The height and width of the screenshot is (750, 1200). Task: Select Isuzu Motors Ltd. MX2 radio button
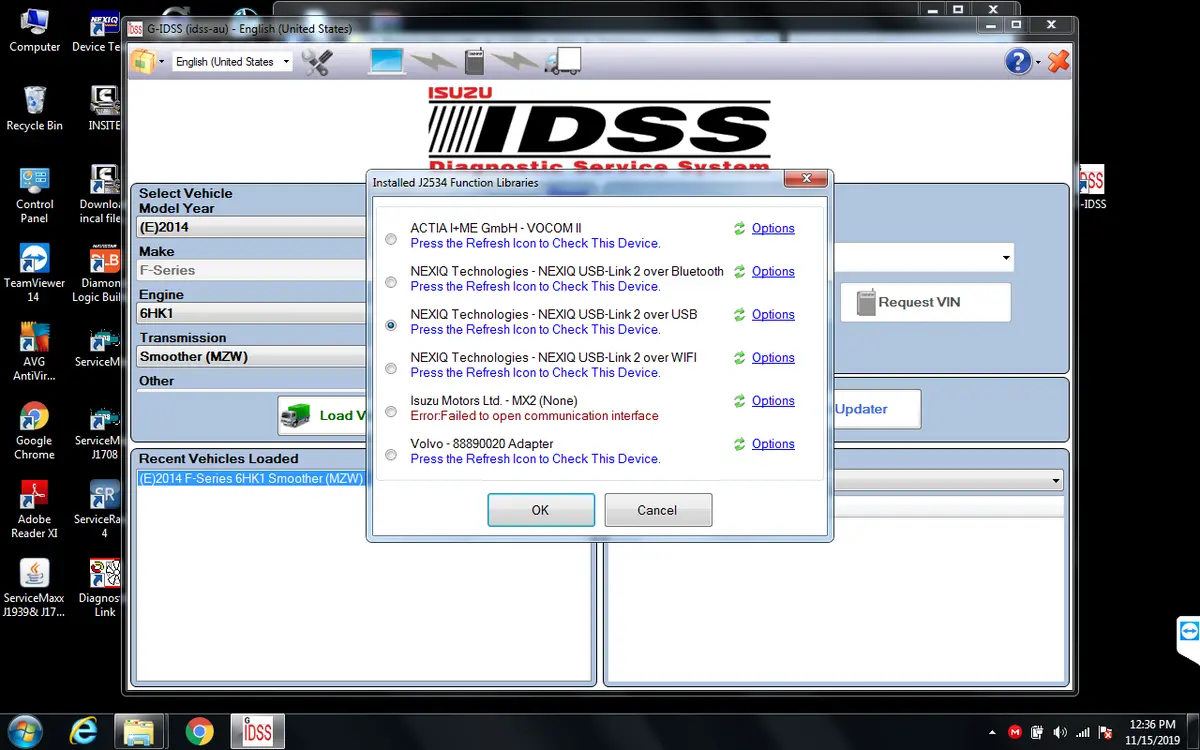[391, 411]
